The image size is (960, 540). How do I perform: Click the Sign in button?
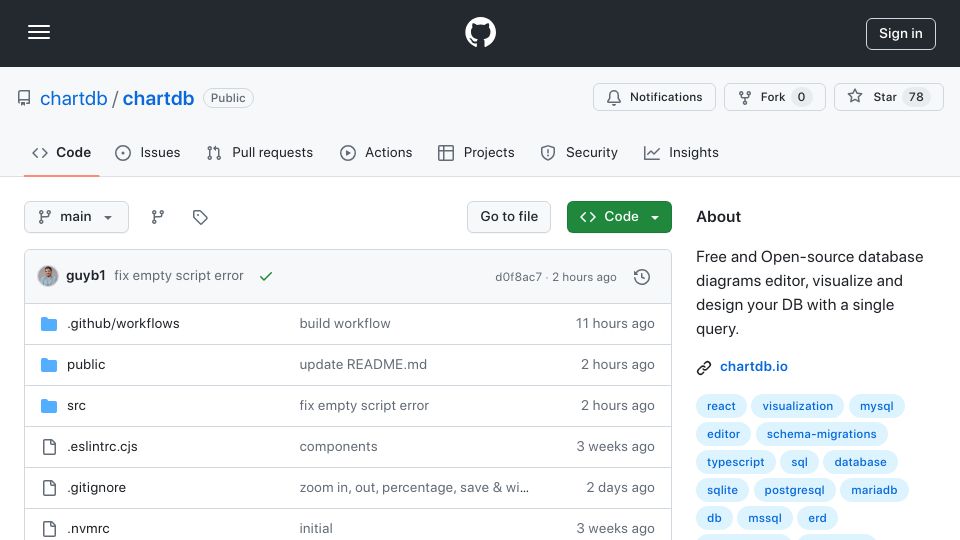click(x=900, y=34)
